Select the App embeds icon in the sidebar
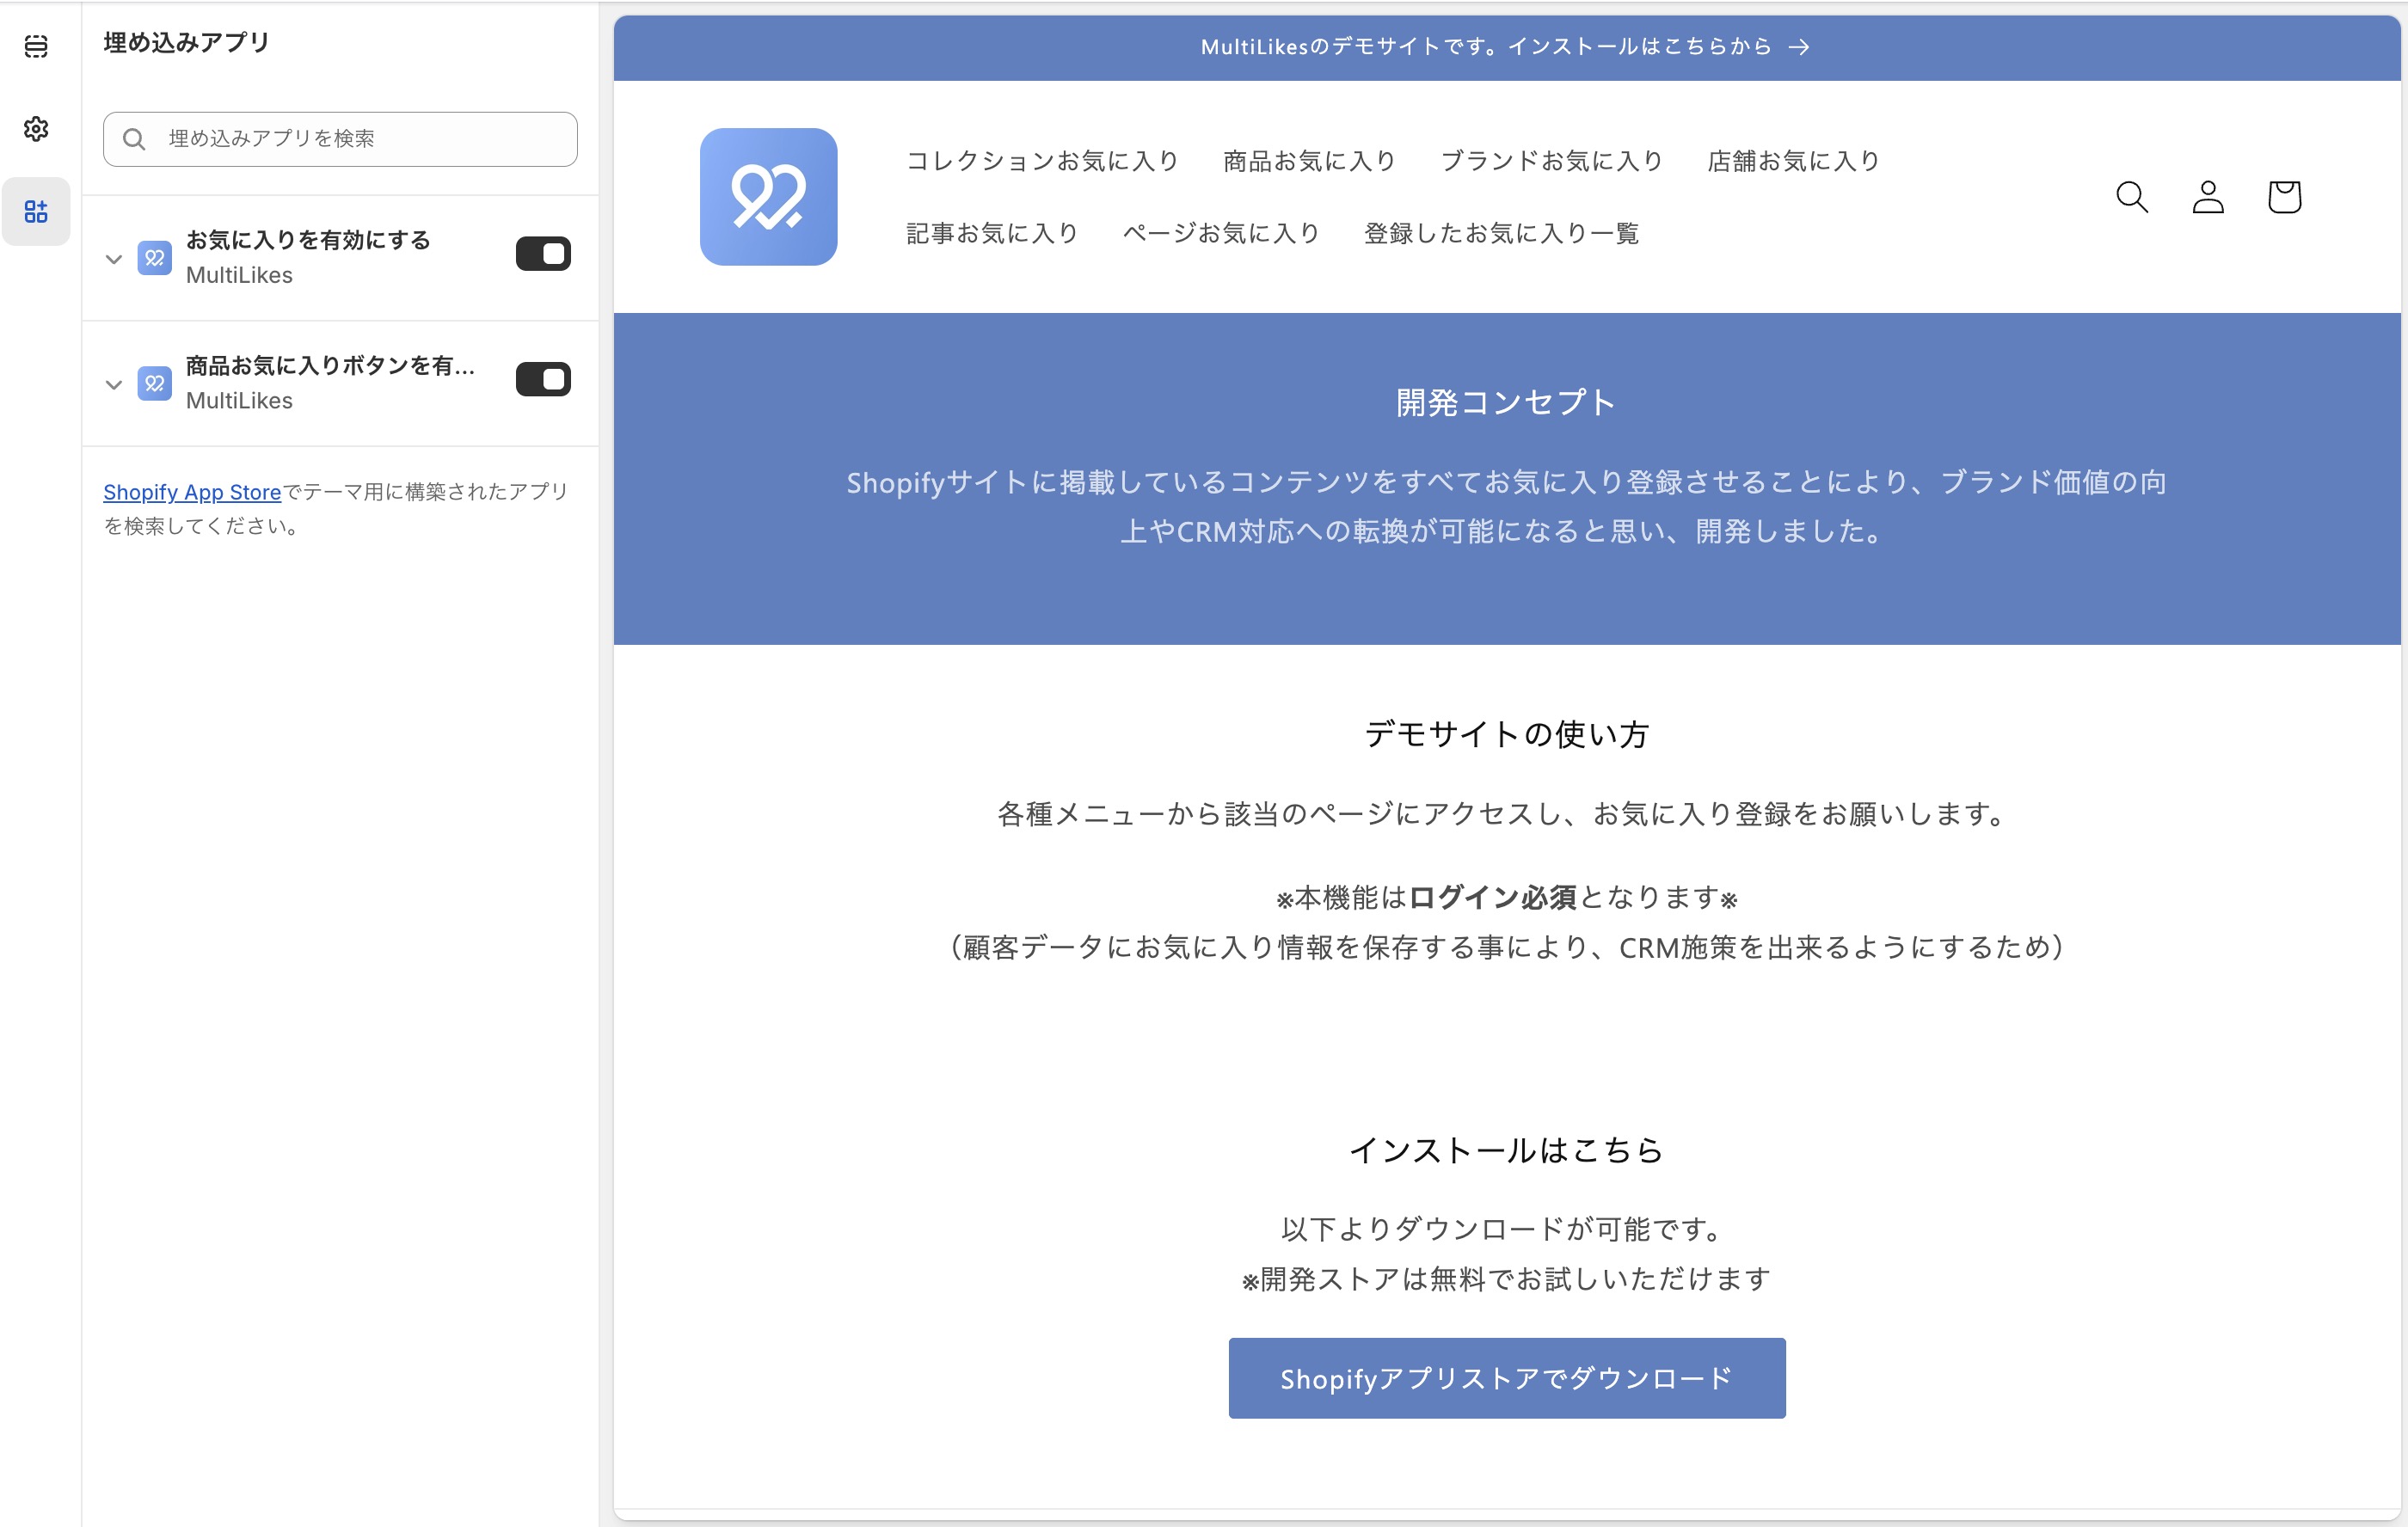 pos(36,211)
